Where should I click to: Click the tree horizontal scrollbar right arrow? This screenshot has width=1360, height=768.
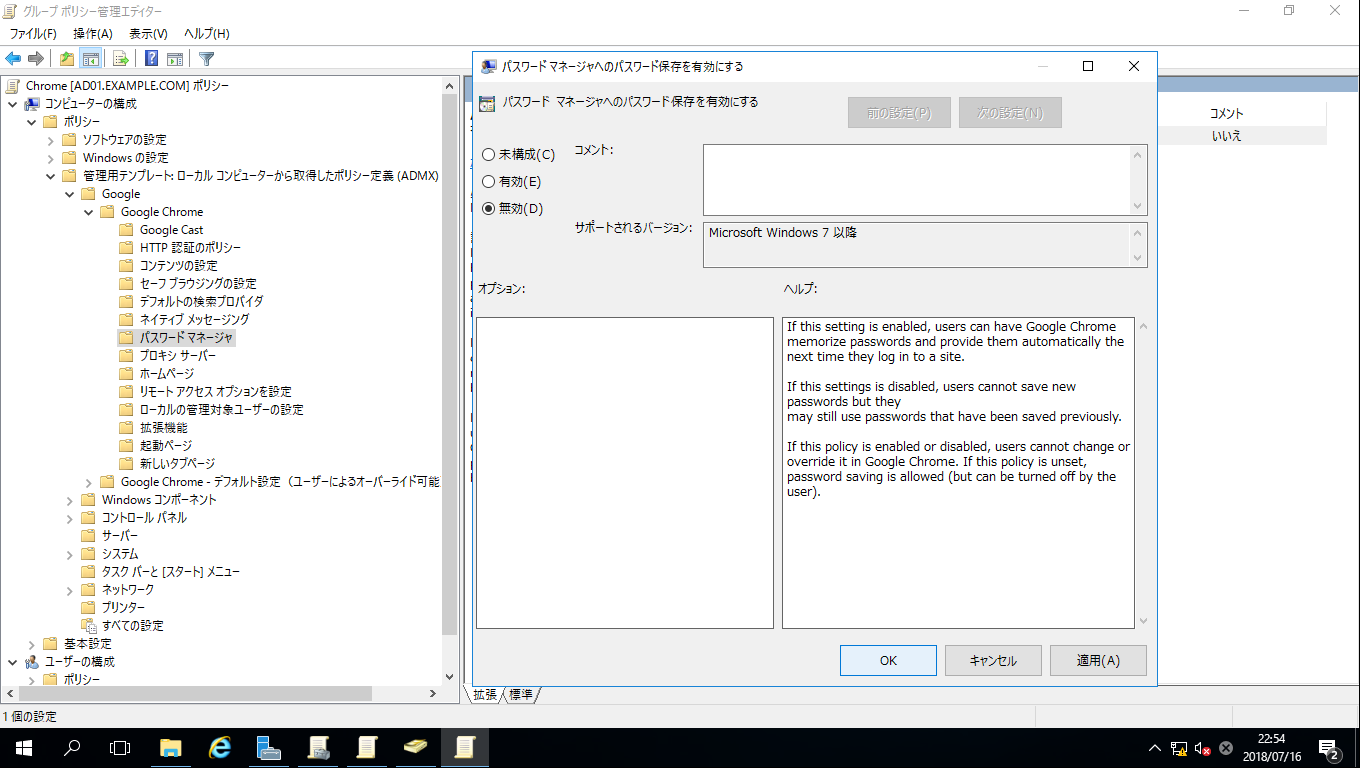pos(433,694)
